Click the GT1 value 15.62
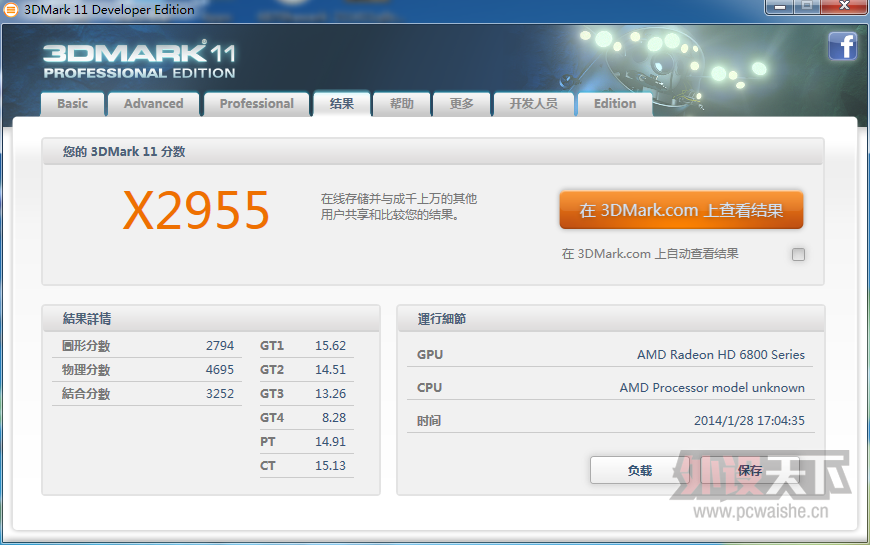The width and height of the screenshot is (870, 545). click(x=330, y=346)
